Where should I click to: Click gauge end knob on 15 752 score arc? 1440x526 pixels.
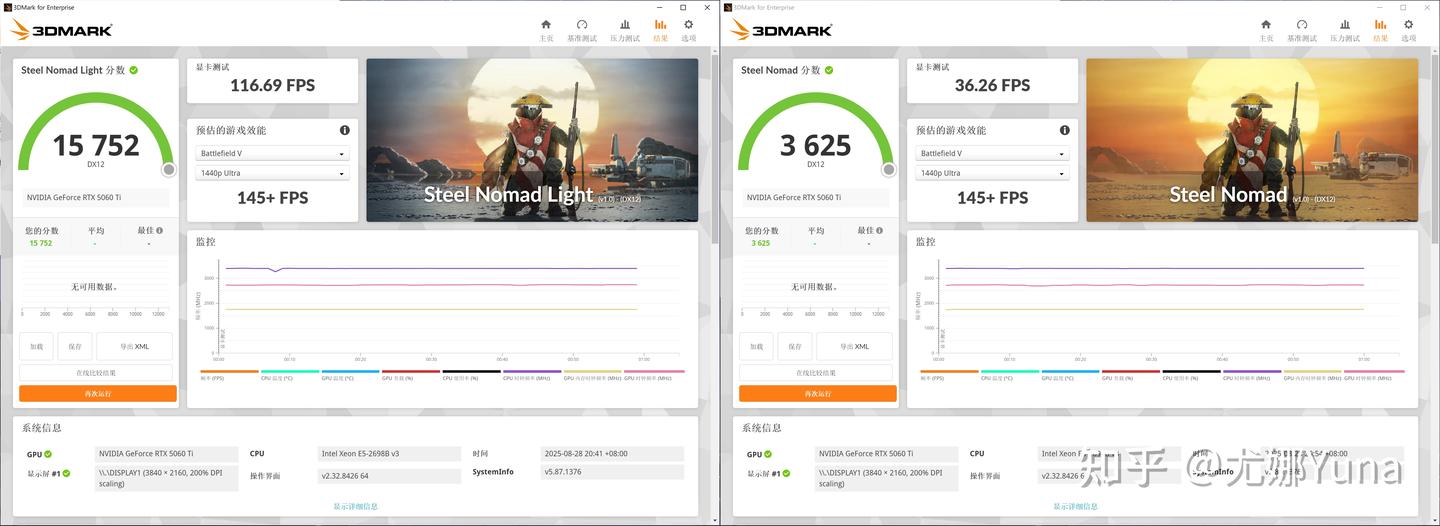[x=169, y=170]
